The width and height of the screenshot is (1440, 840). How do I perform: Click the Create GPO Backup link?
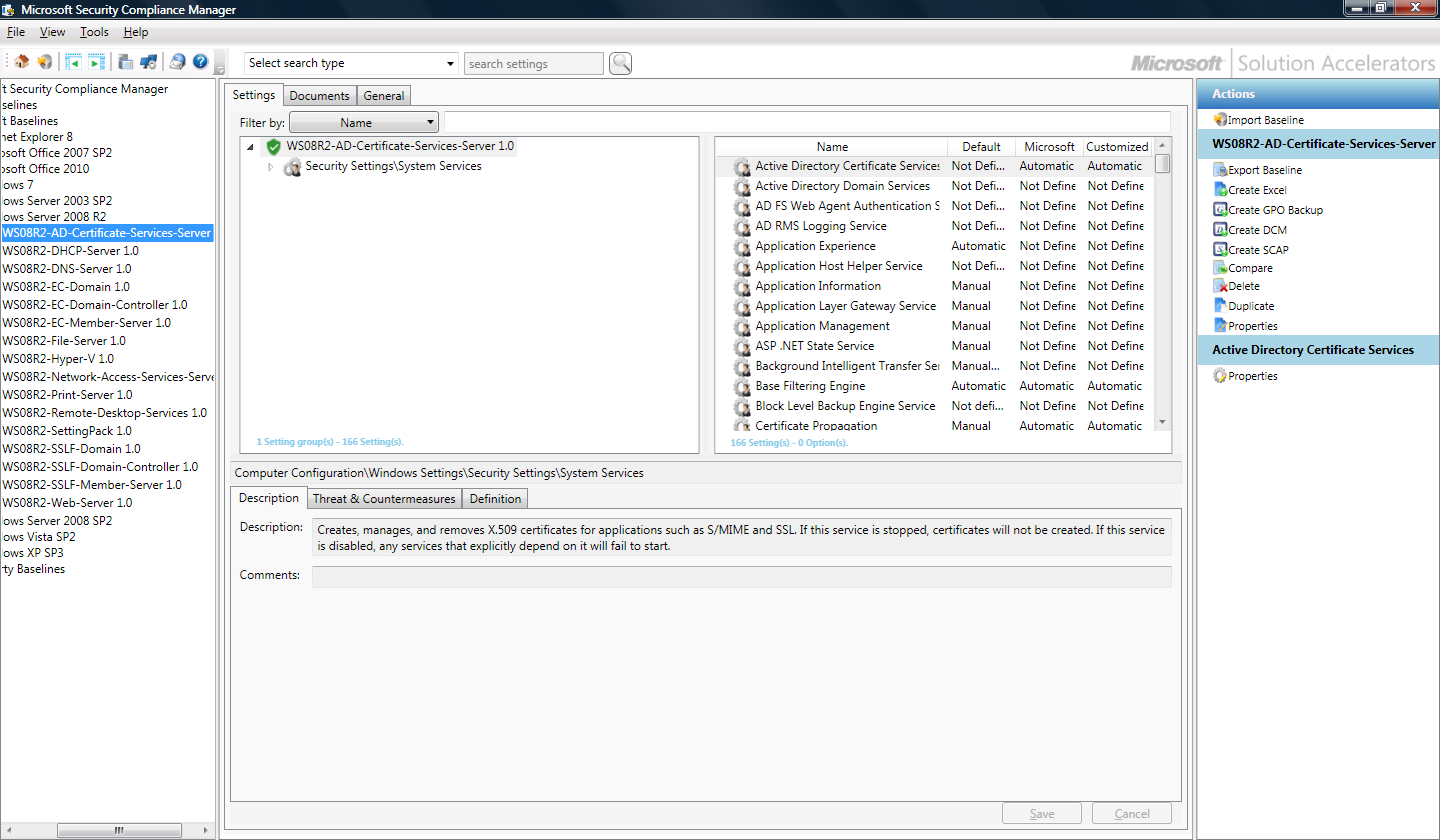1275,210
